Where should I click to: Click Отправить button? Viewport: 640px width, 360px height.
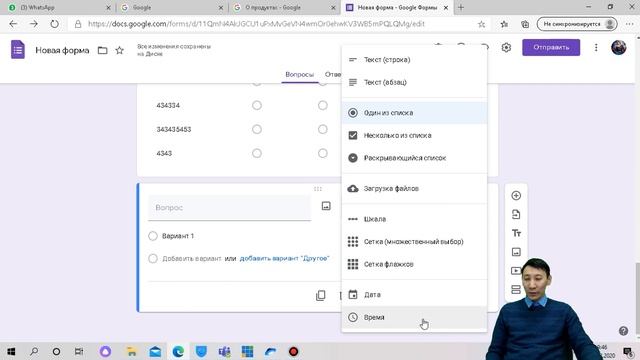pos(551,47)
